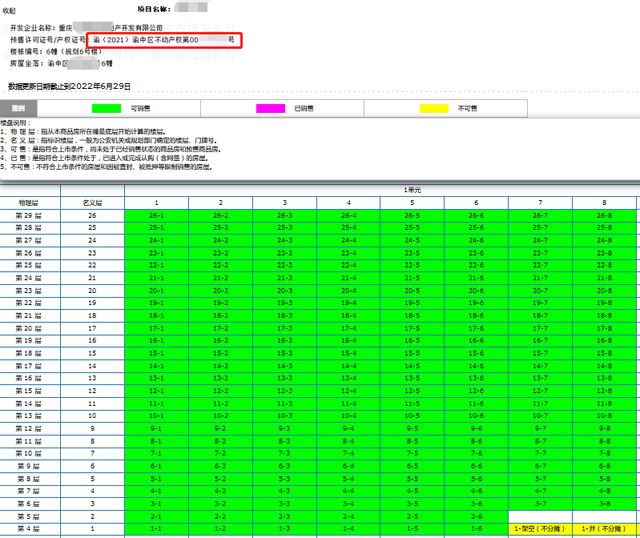
Task: Click unit cell 5-2
Action: 220,479
